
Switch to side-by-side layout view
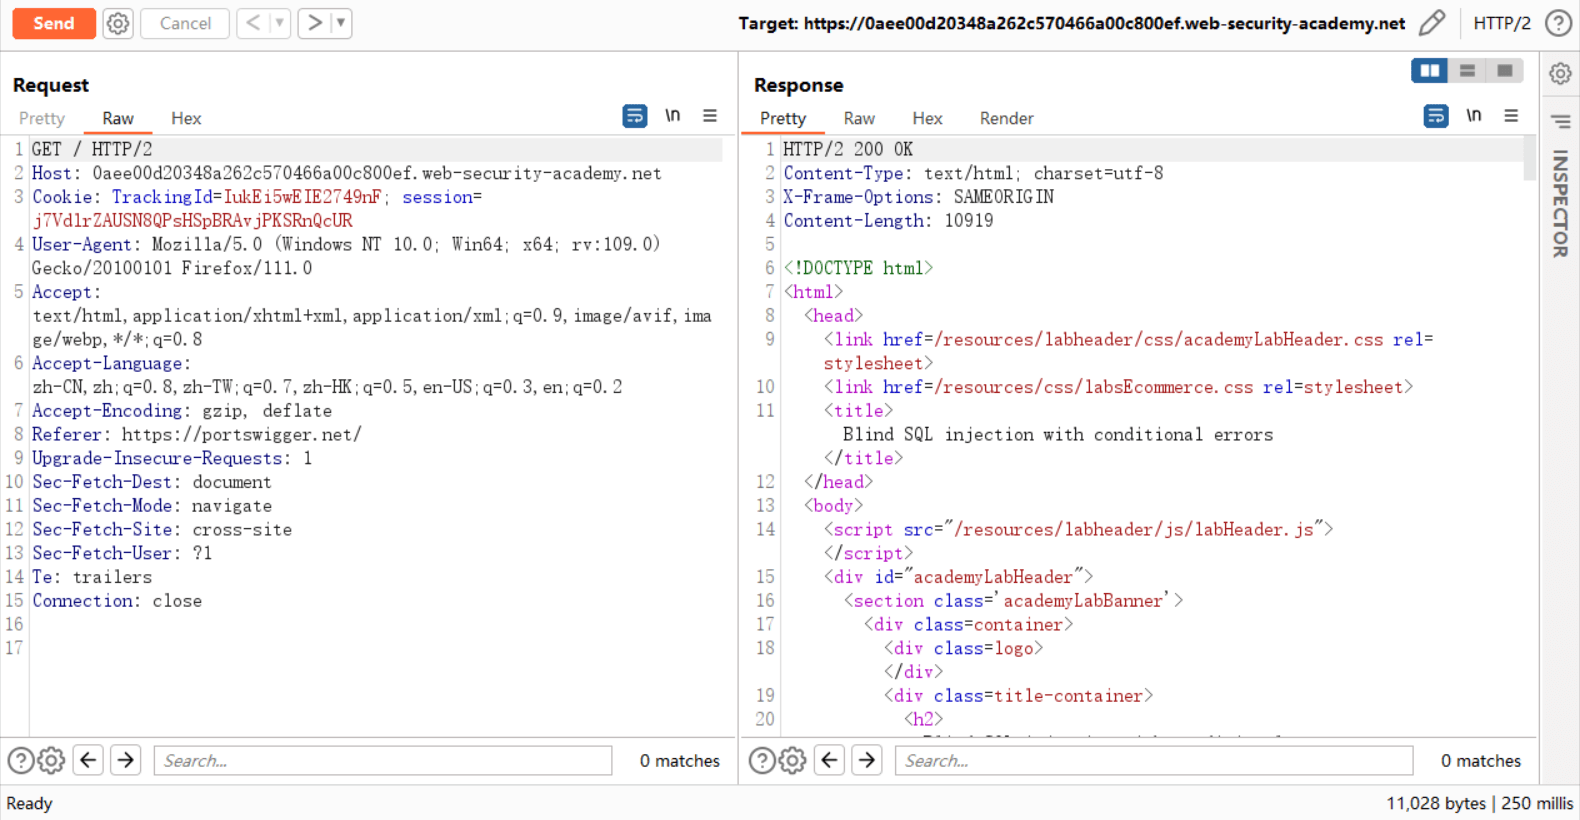[x=1429, y=70]
